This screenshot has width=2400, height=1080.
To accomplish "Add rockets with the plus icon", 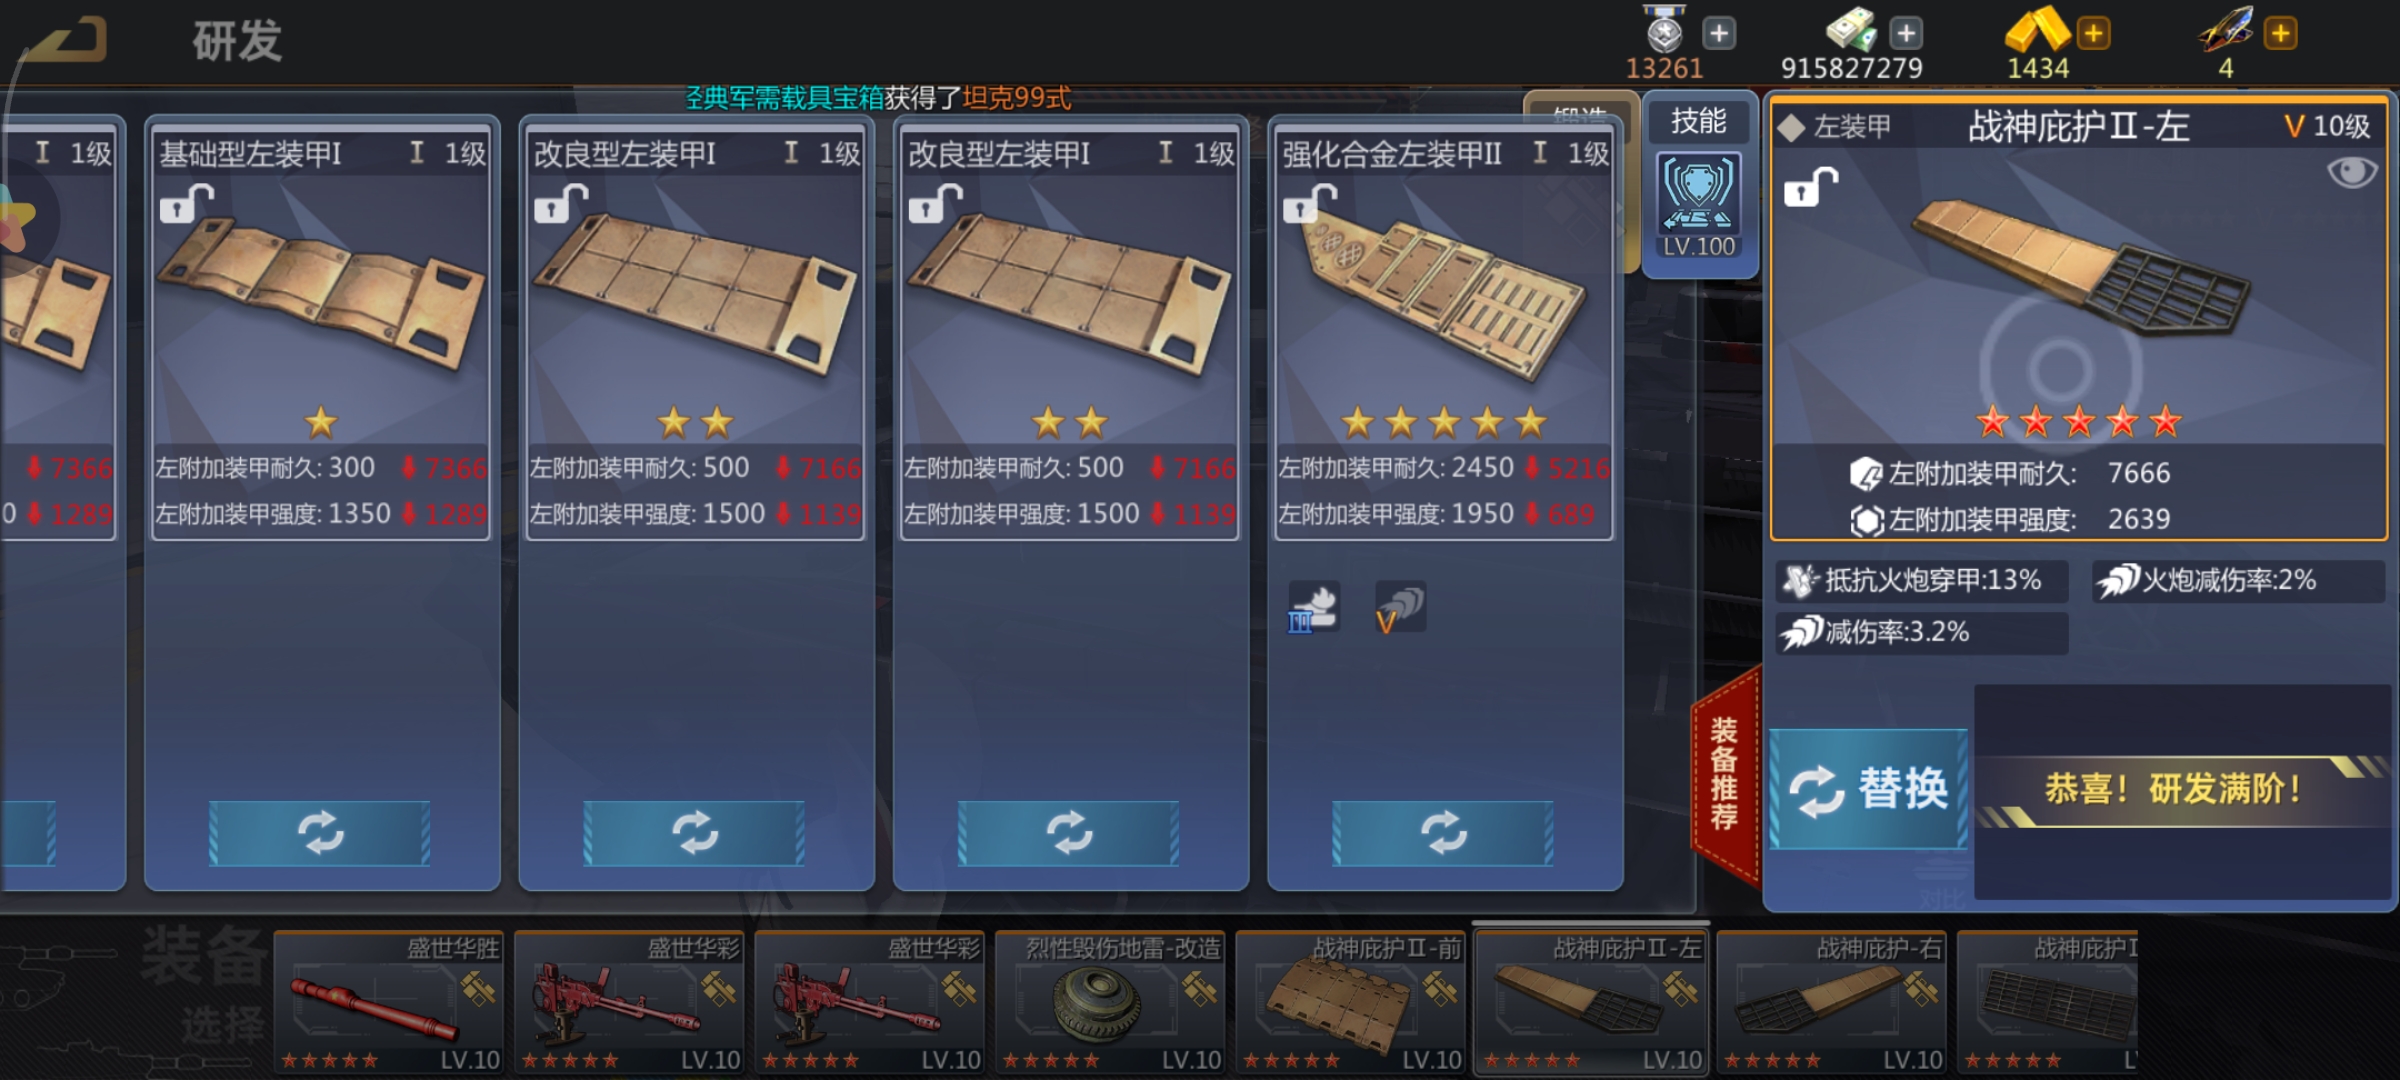I will pyautogui.click(x=2280, y=33).
